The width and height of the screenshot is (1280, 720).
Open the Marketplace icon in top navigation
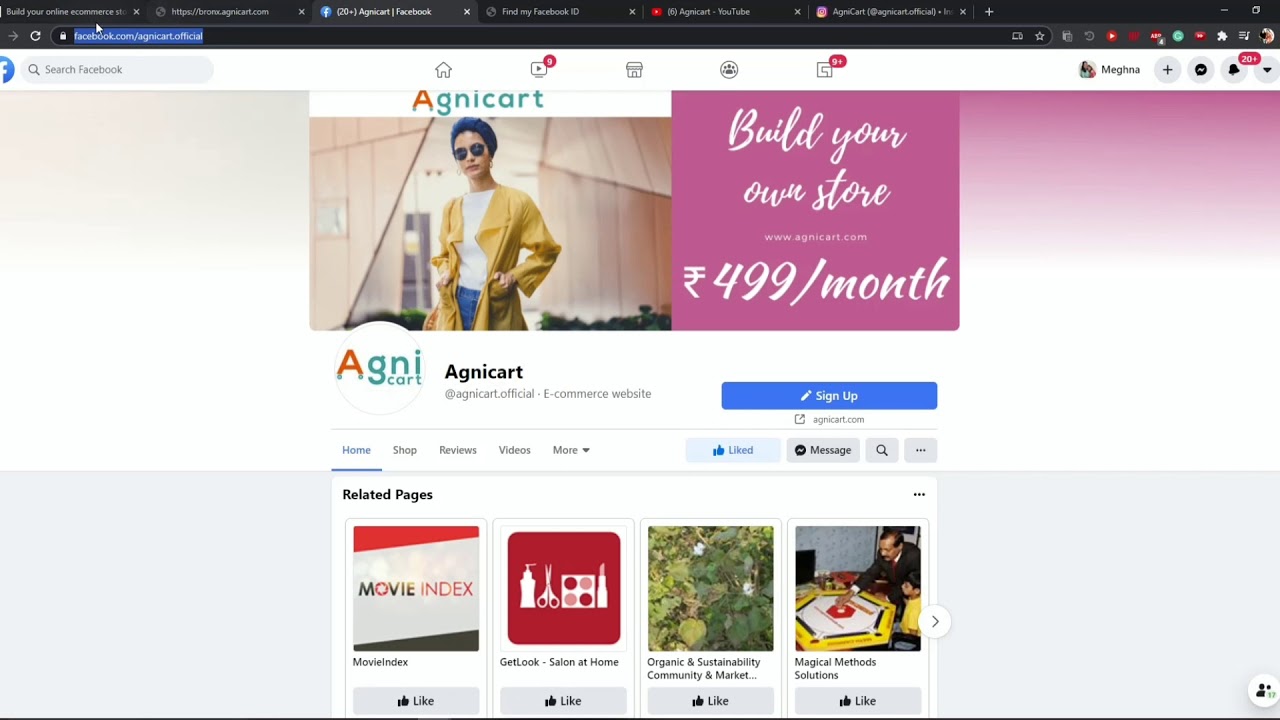tap(634, 70)
